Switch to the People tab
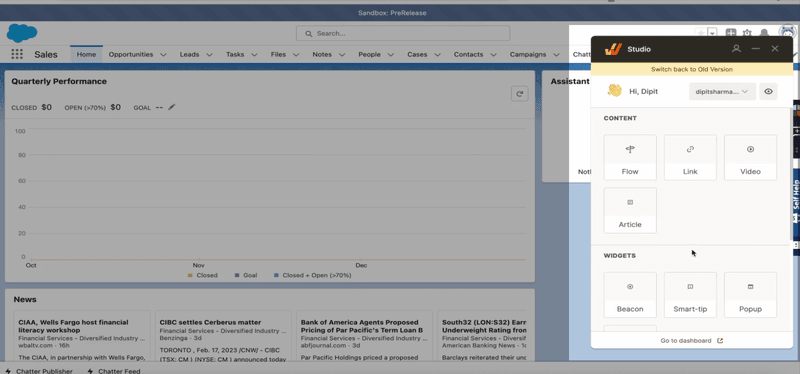 369,54
